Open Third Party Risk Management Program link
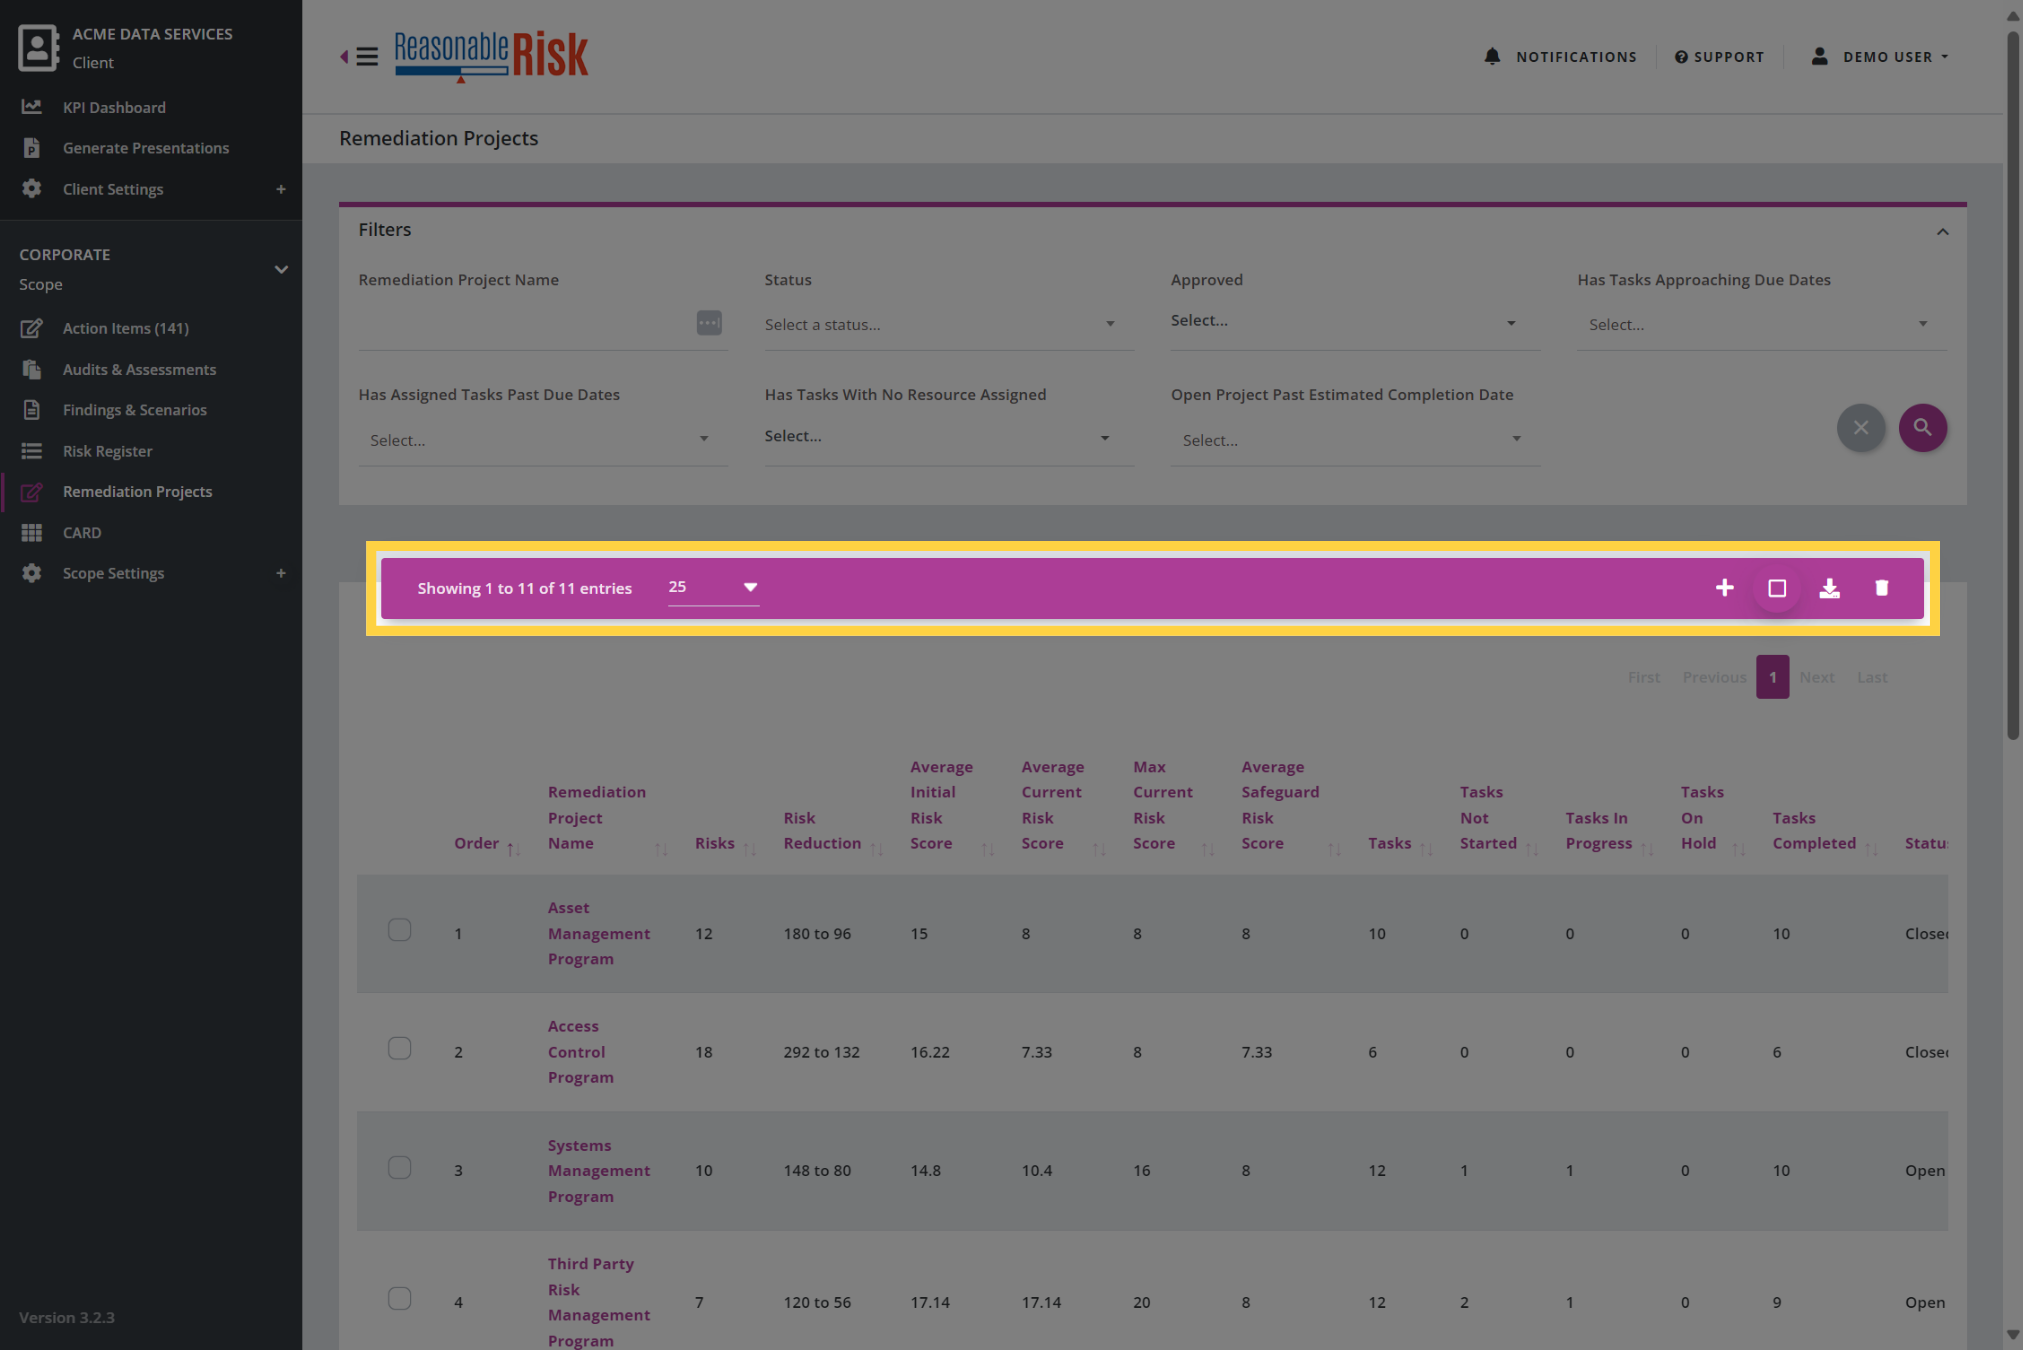 (599, 1302)
